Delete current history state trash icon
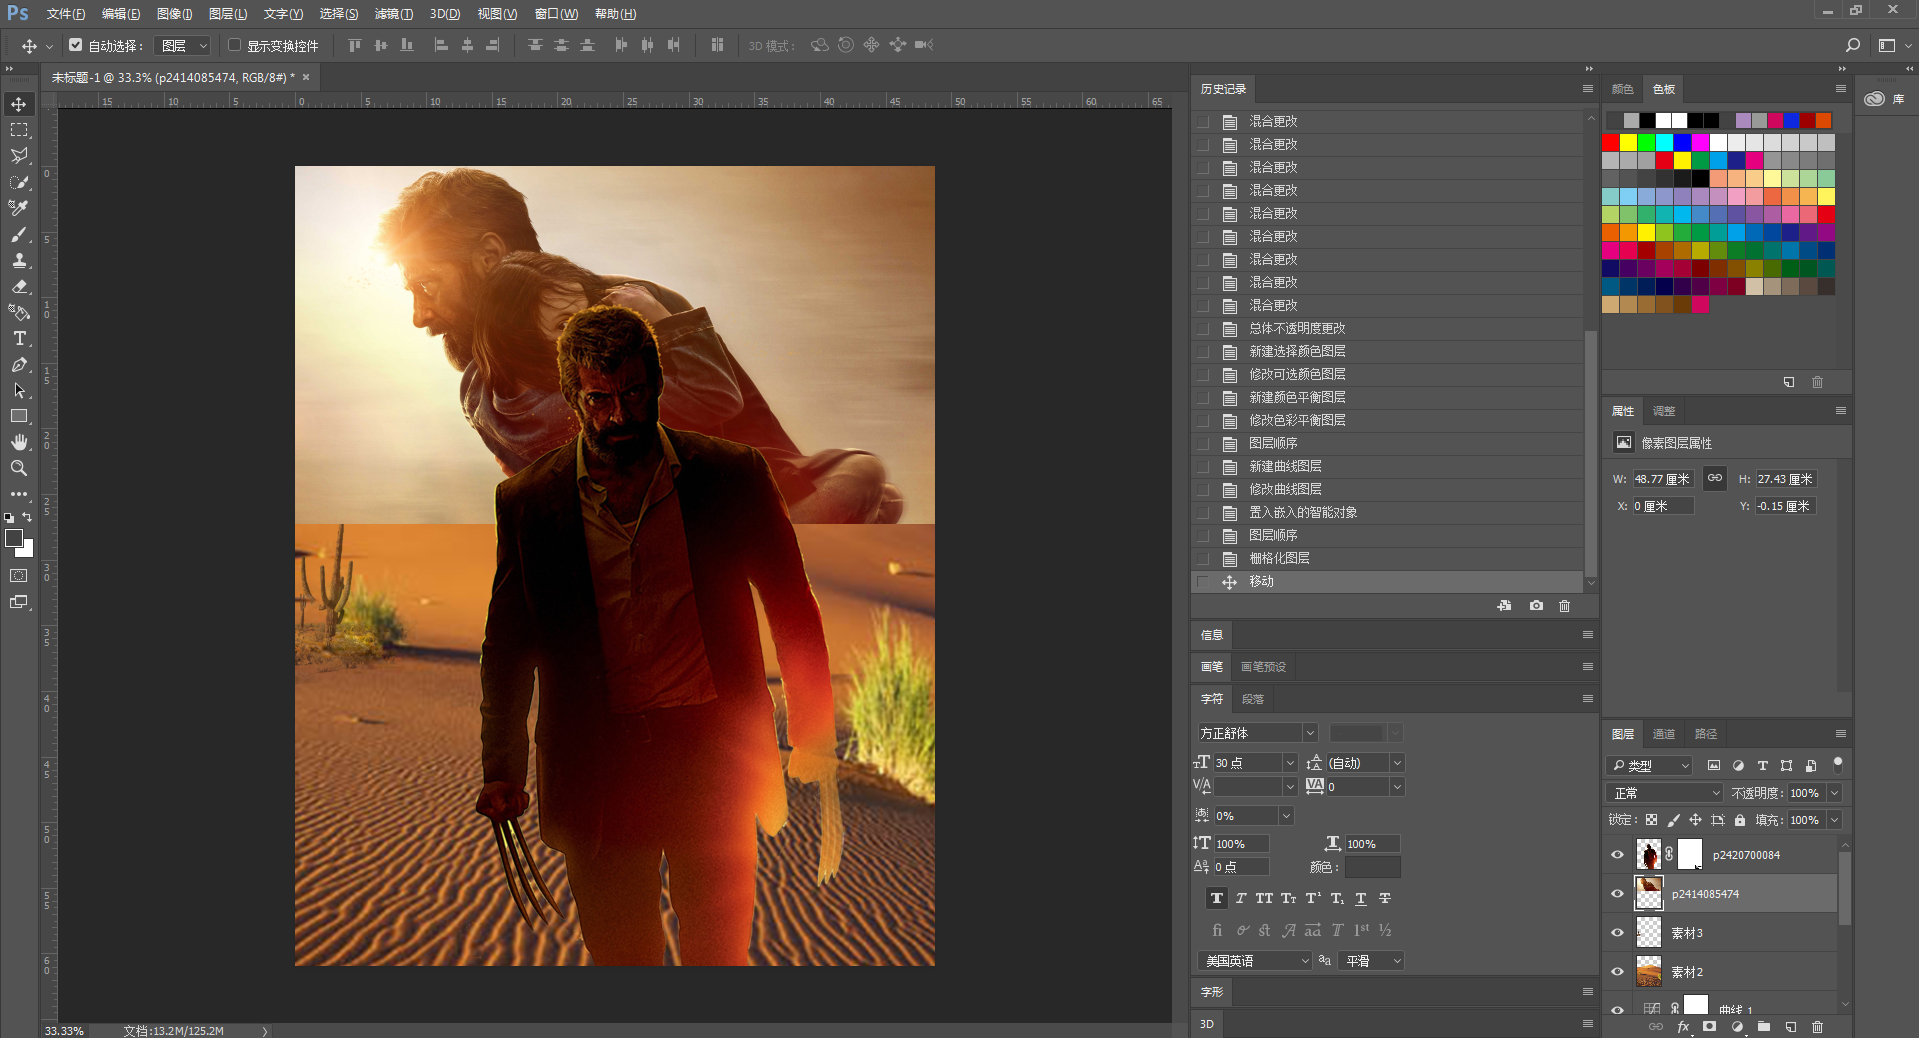The image size is (1919, 1038). coord(1564,606)
